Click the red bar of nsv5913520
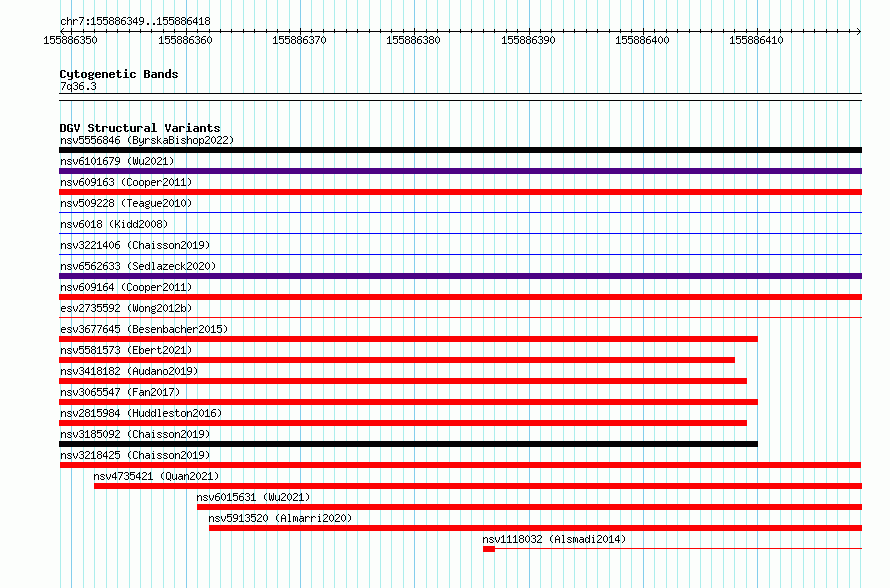The height and width of the screenshot is (588, 890). pos(535,528)
